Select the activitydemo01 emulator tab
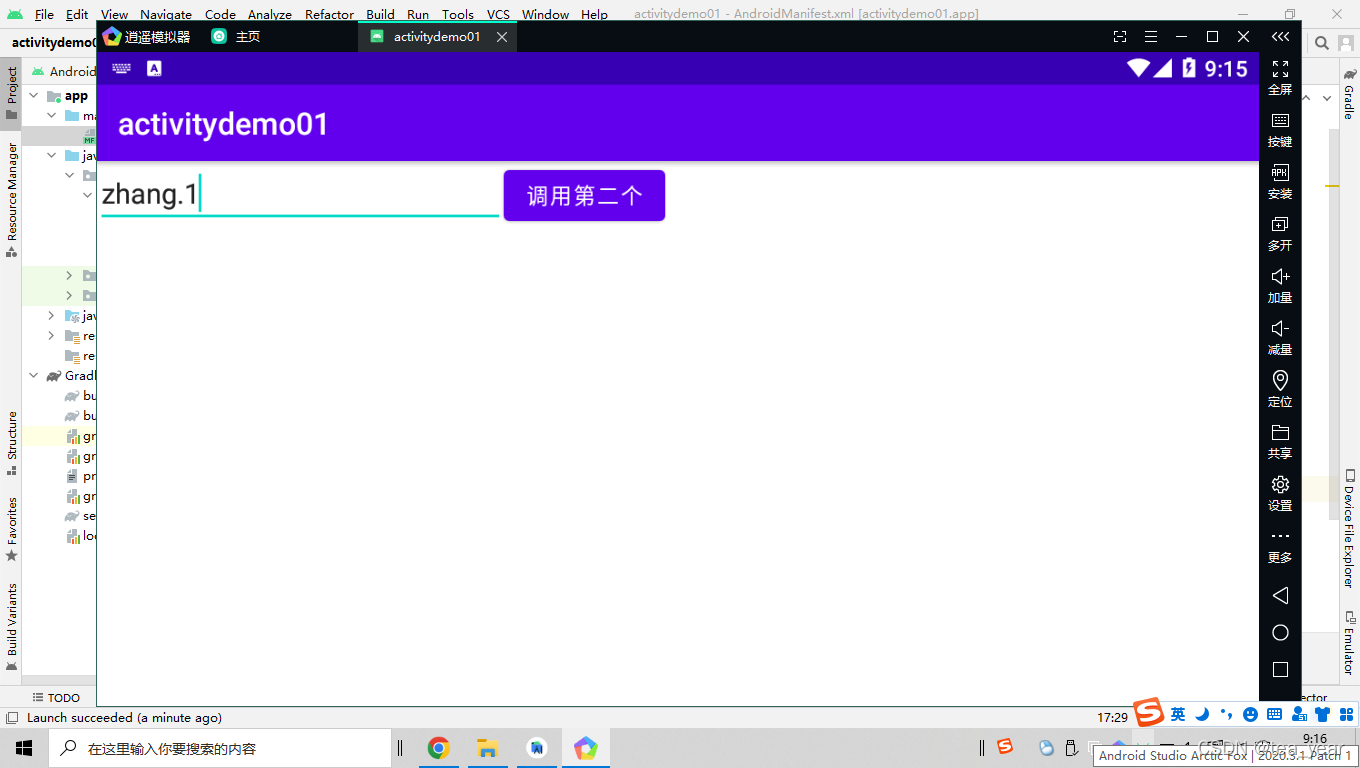The height and width of the screenshot is (768, 1360). tap(437, 36)
